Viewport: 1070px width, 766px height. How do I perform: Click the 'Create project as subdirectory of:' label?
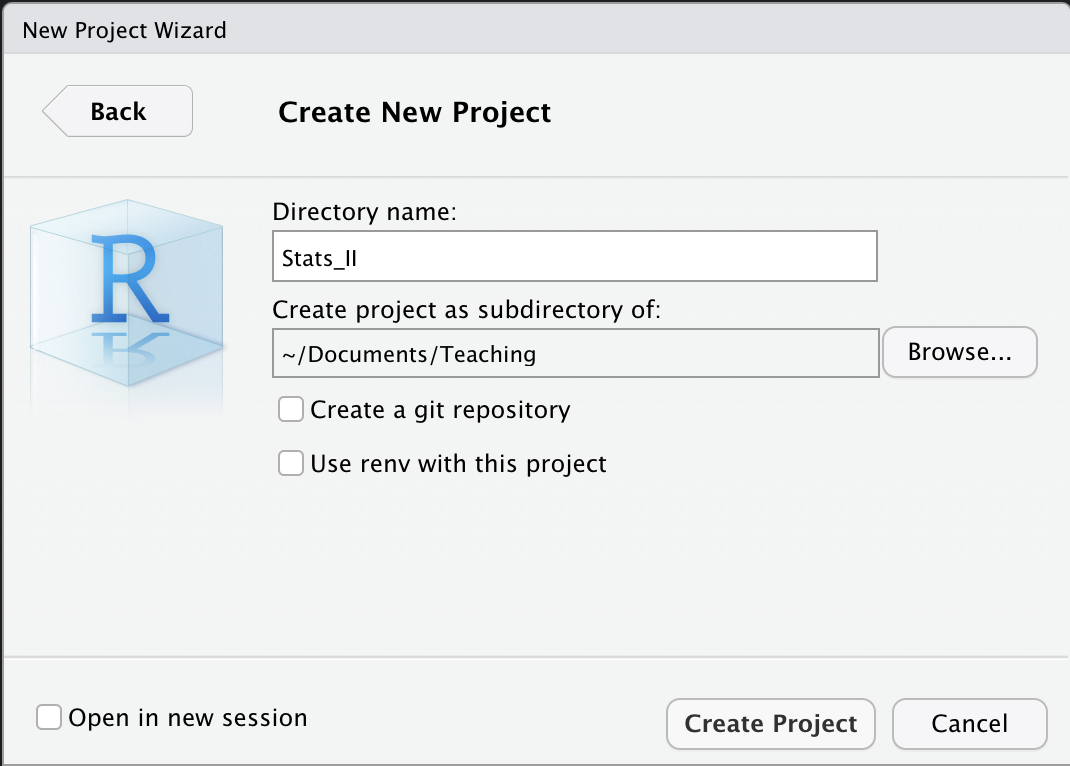pyautogui.click(x=467, y=310)
